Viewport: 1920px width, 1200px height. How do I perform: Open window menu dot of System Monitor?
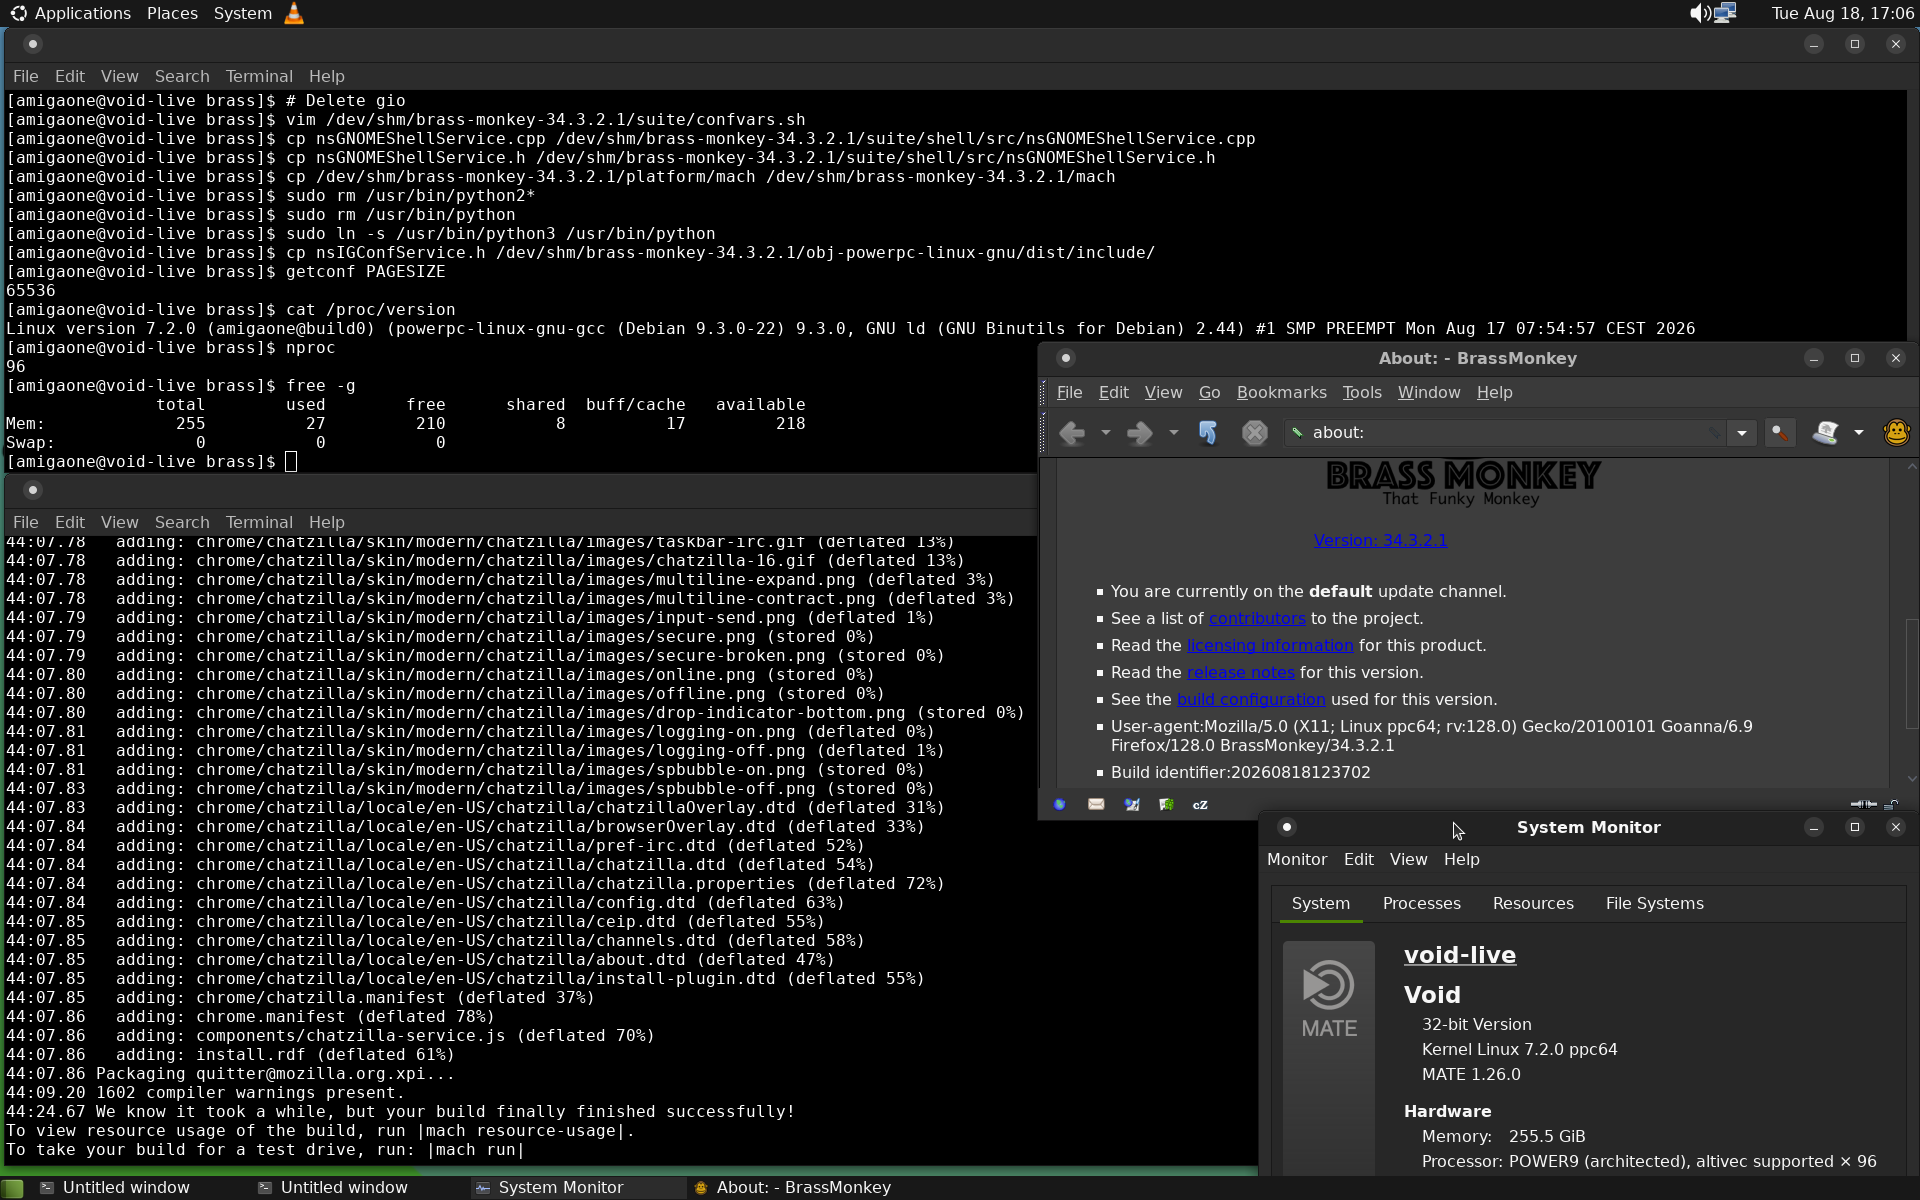[x=1287, y=827]
